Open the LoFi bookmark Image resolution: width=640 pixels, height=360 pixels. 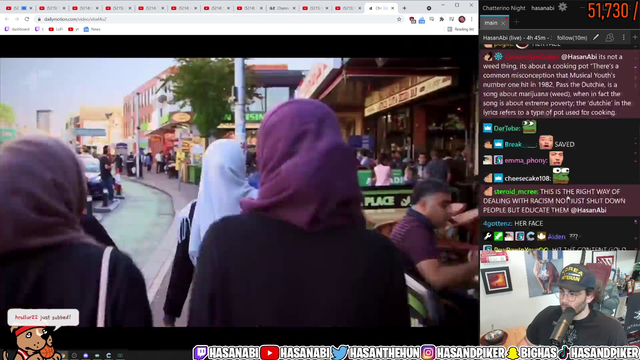[56, 29]
